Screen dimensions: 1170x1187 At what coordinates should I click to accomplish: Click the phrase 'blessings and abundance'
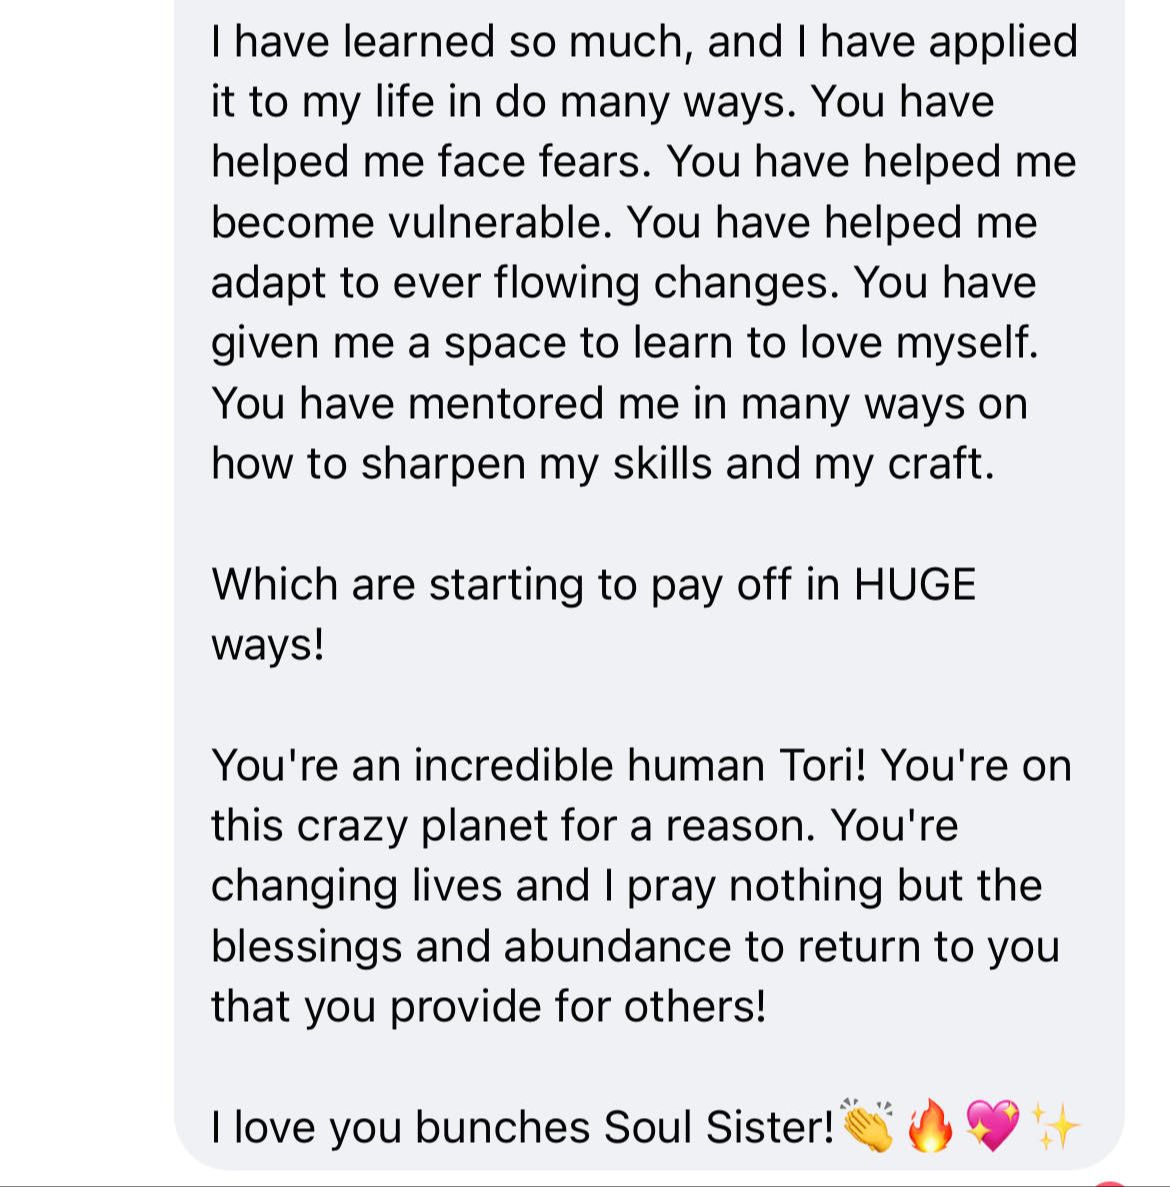tap(471, 946)
